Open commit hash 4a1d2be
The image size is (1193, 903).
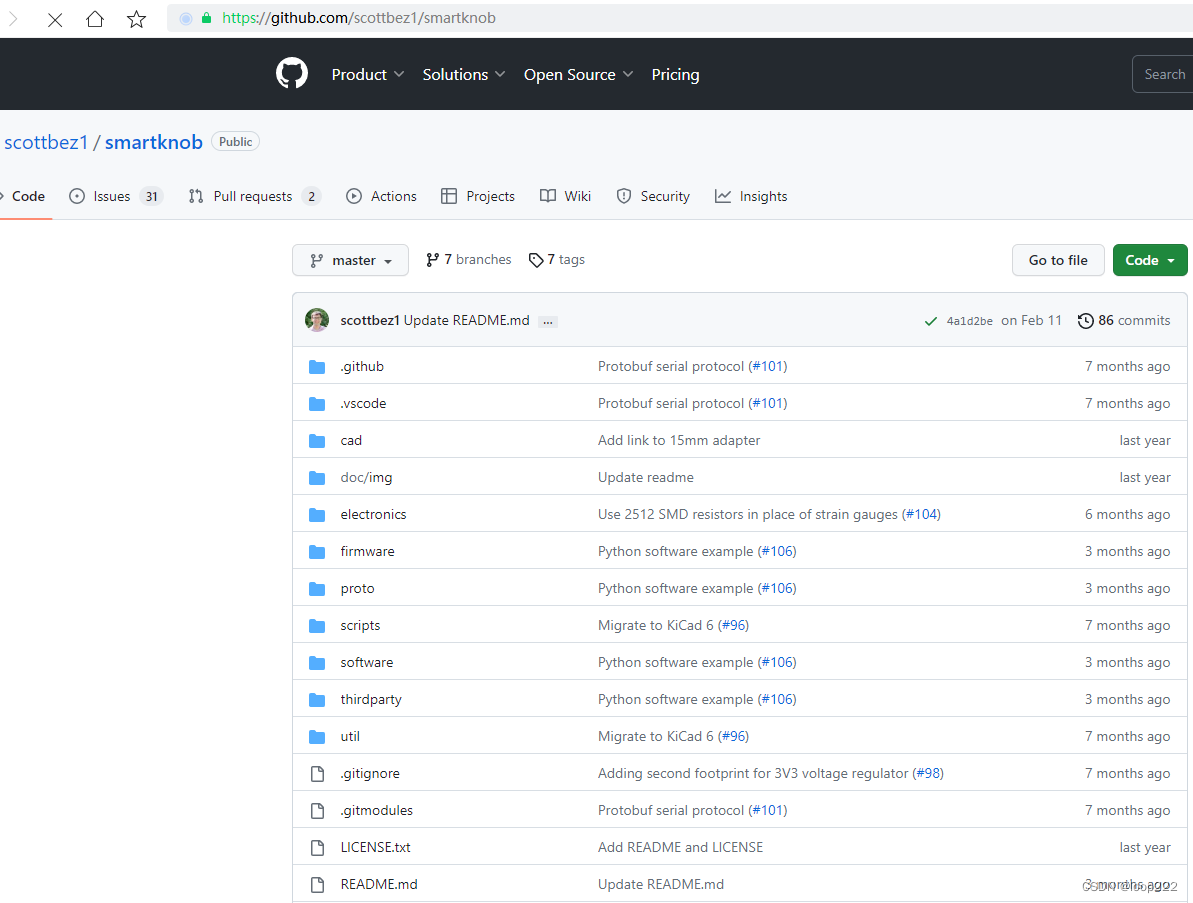pos(969,321)
